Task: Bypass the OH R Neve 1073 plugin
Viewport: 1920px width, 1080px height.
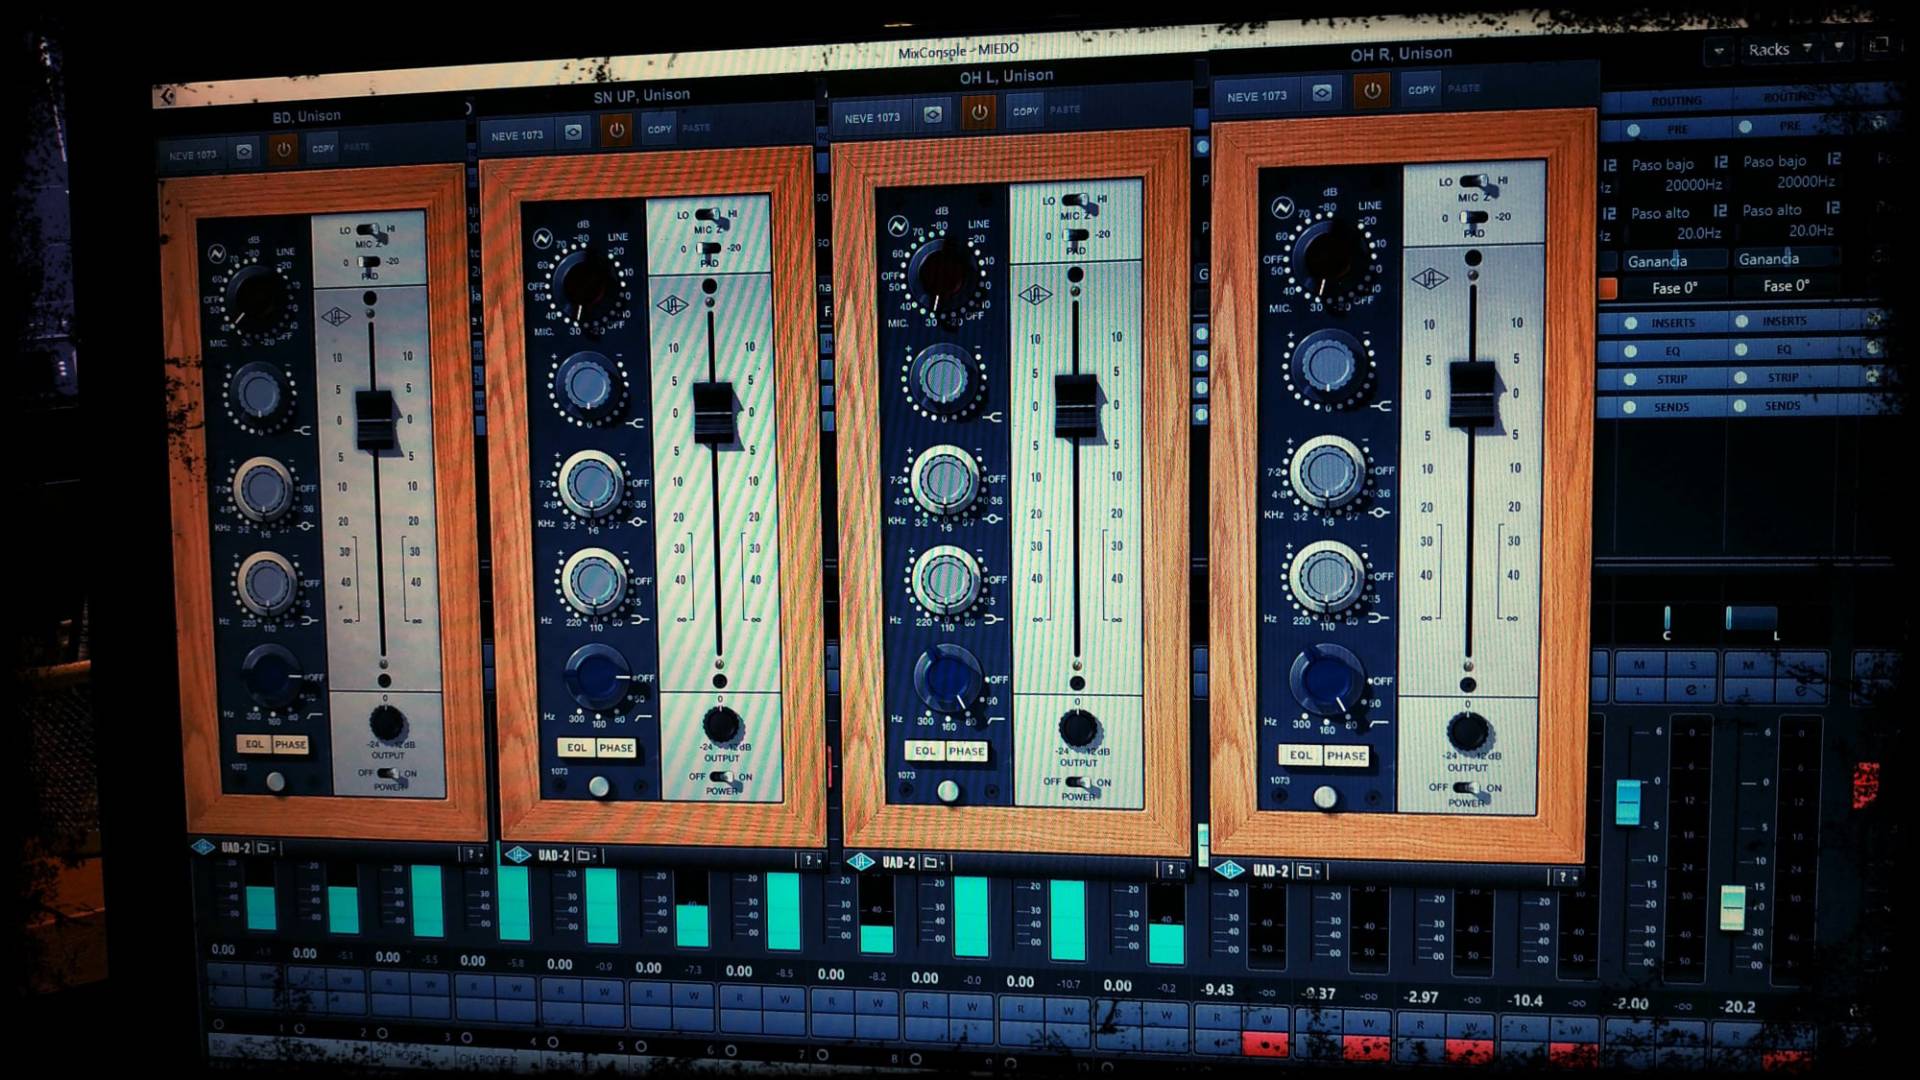Action: point(1371,91)
